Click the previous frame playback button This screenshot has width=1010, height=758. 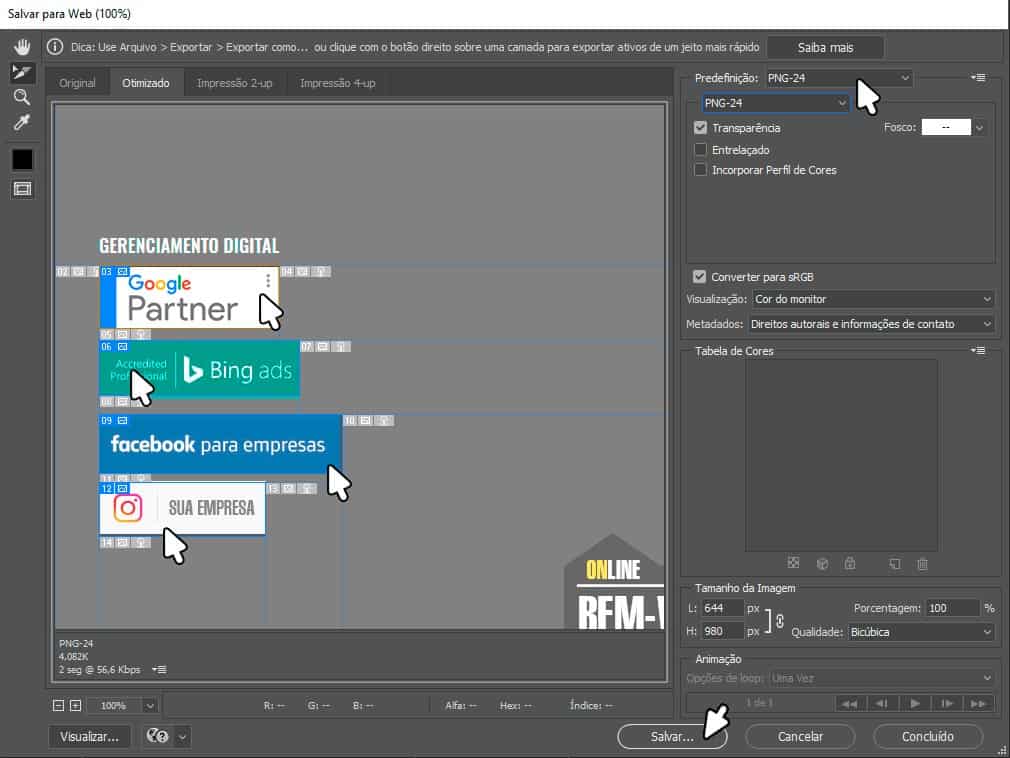pyautogui.click(x=882, y=703)
